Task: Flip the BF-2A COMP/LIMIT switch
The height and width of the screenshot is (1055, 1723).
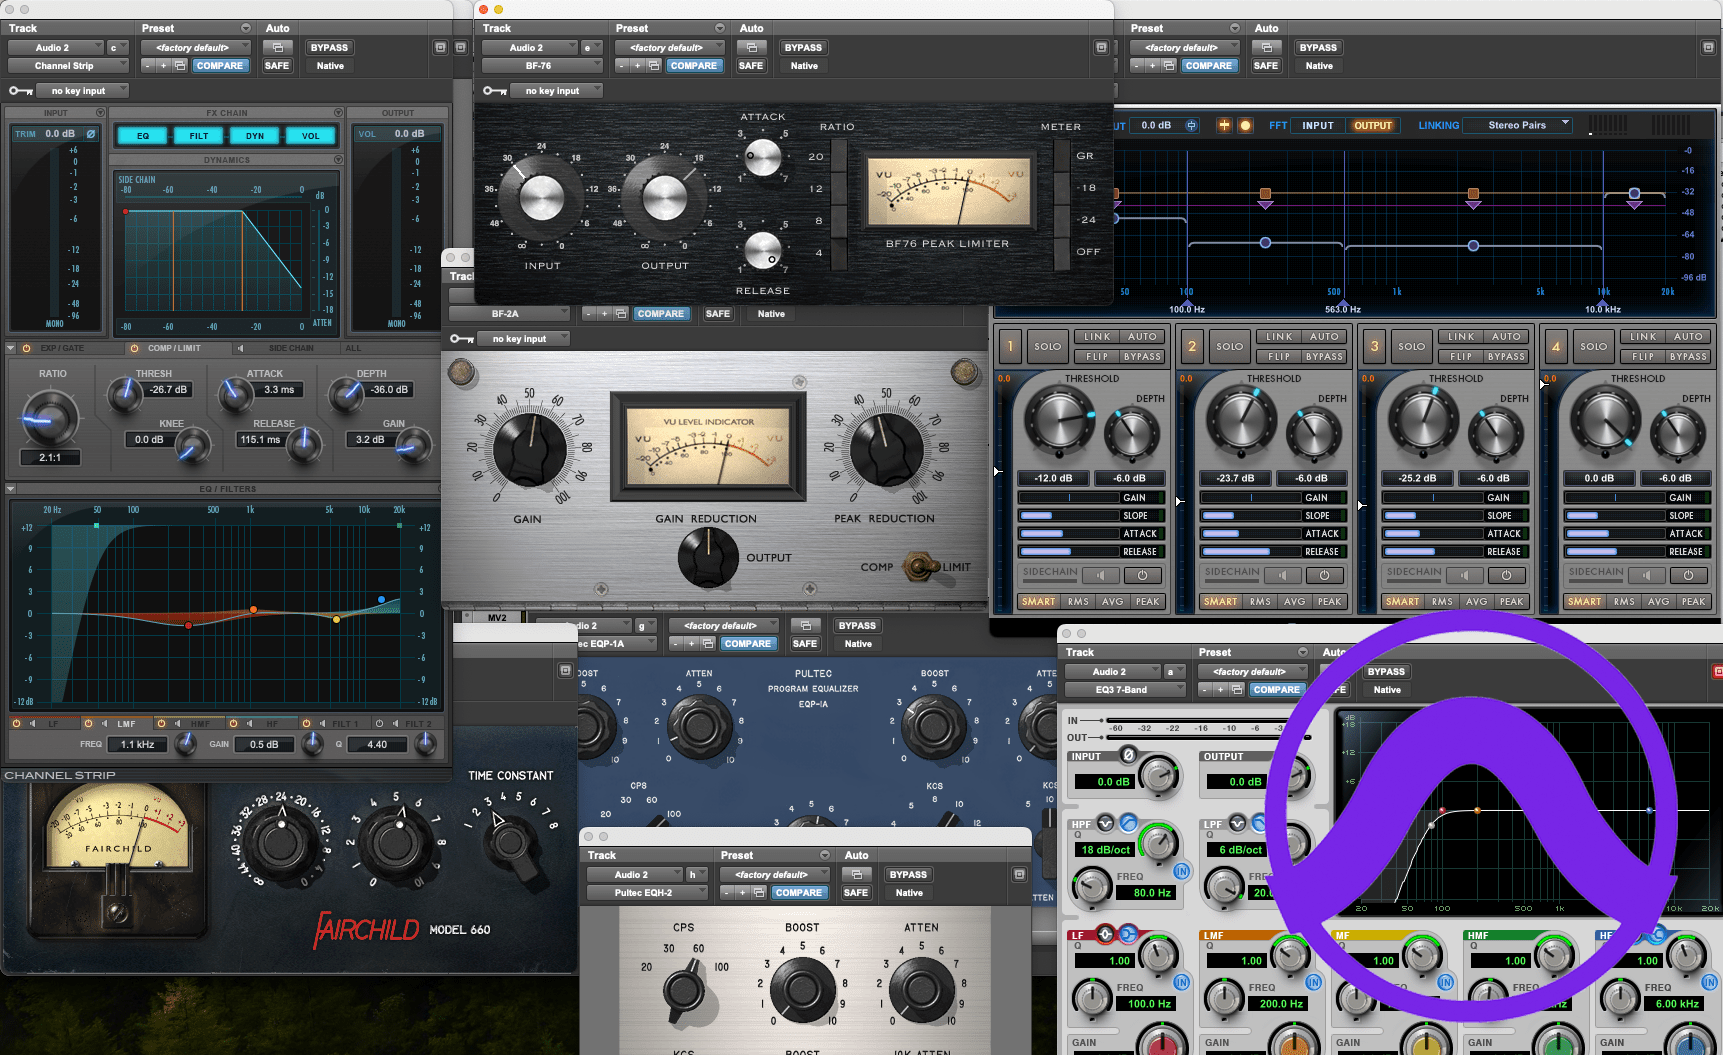Action: [x=919, y=567]
